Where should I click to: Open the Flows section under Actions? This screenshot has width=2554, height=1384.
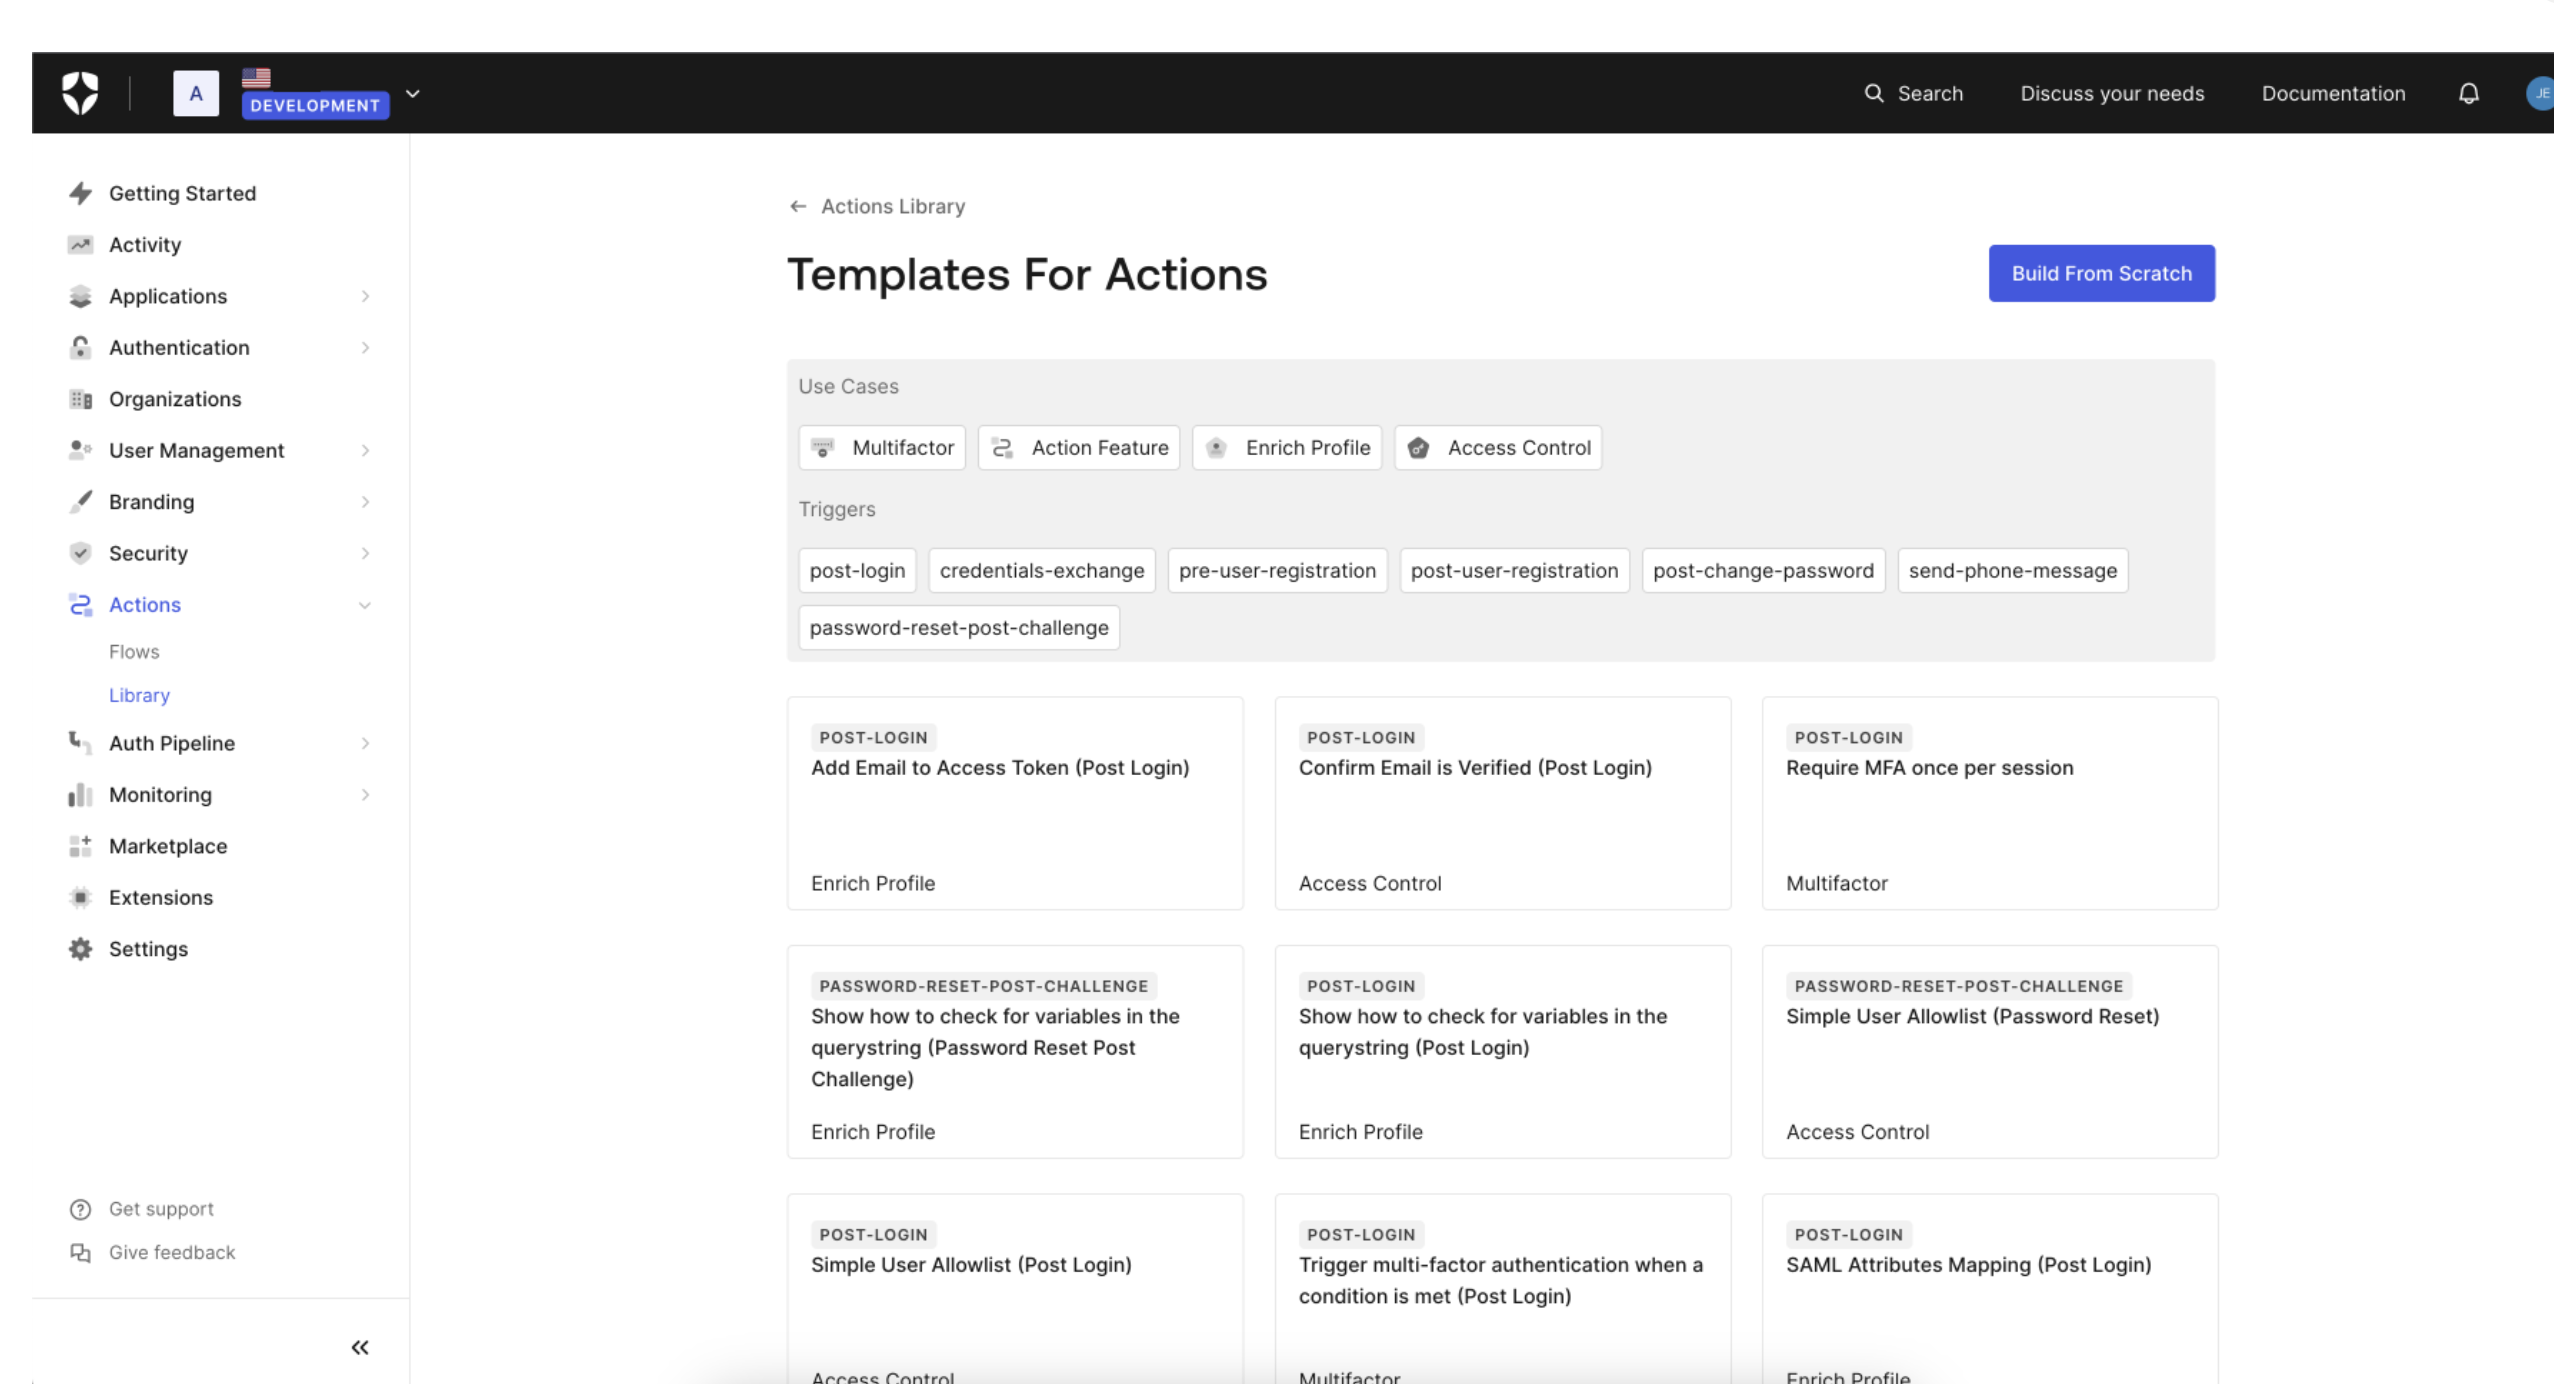point(135,651)
